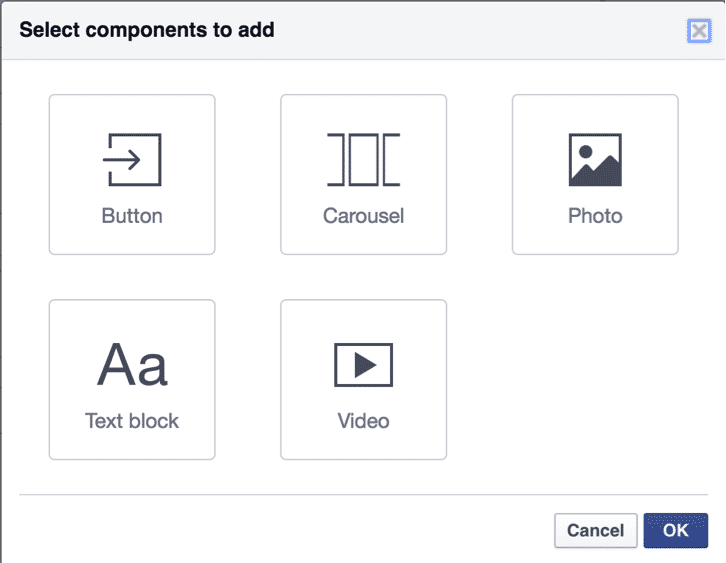Image resolution: width=726 pixels, height=563 pixels.
Task: Click the sun dot in Photo icon
Action: pos(586,151)
